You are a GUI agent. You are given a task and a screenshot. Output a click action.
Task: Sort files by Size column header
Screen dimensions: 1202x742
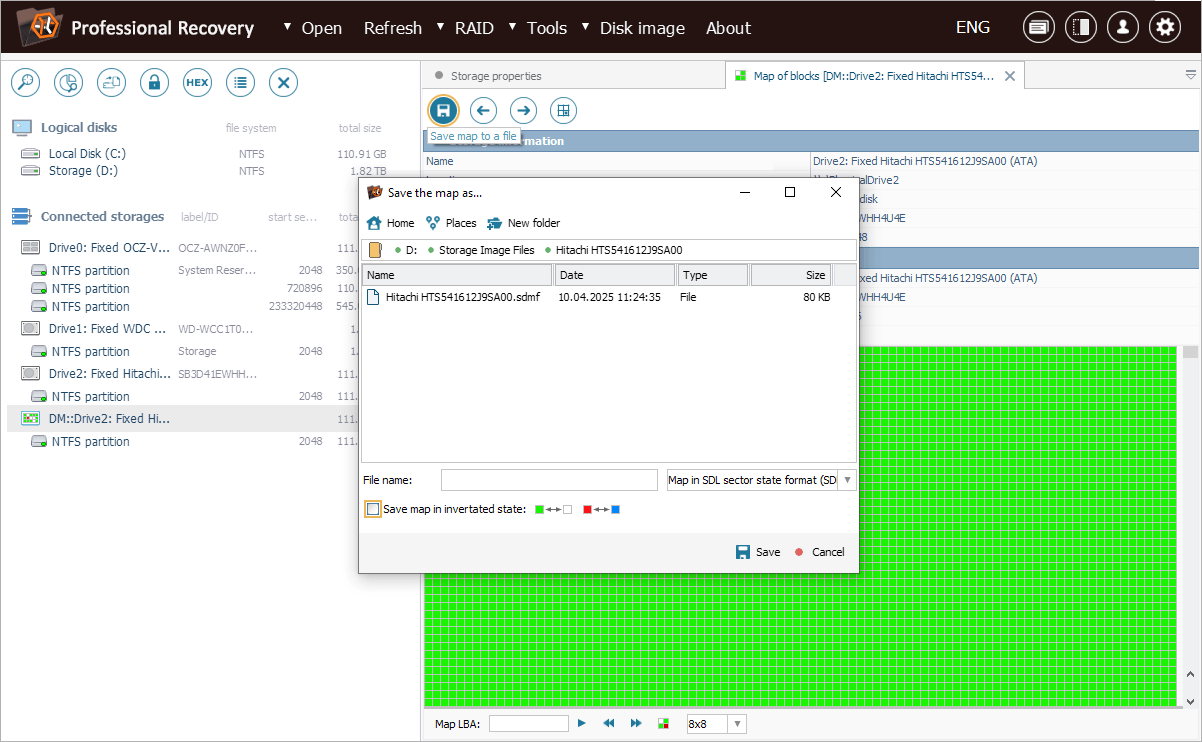[791, 275]
